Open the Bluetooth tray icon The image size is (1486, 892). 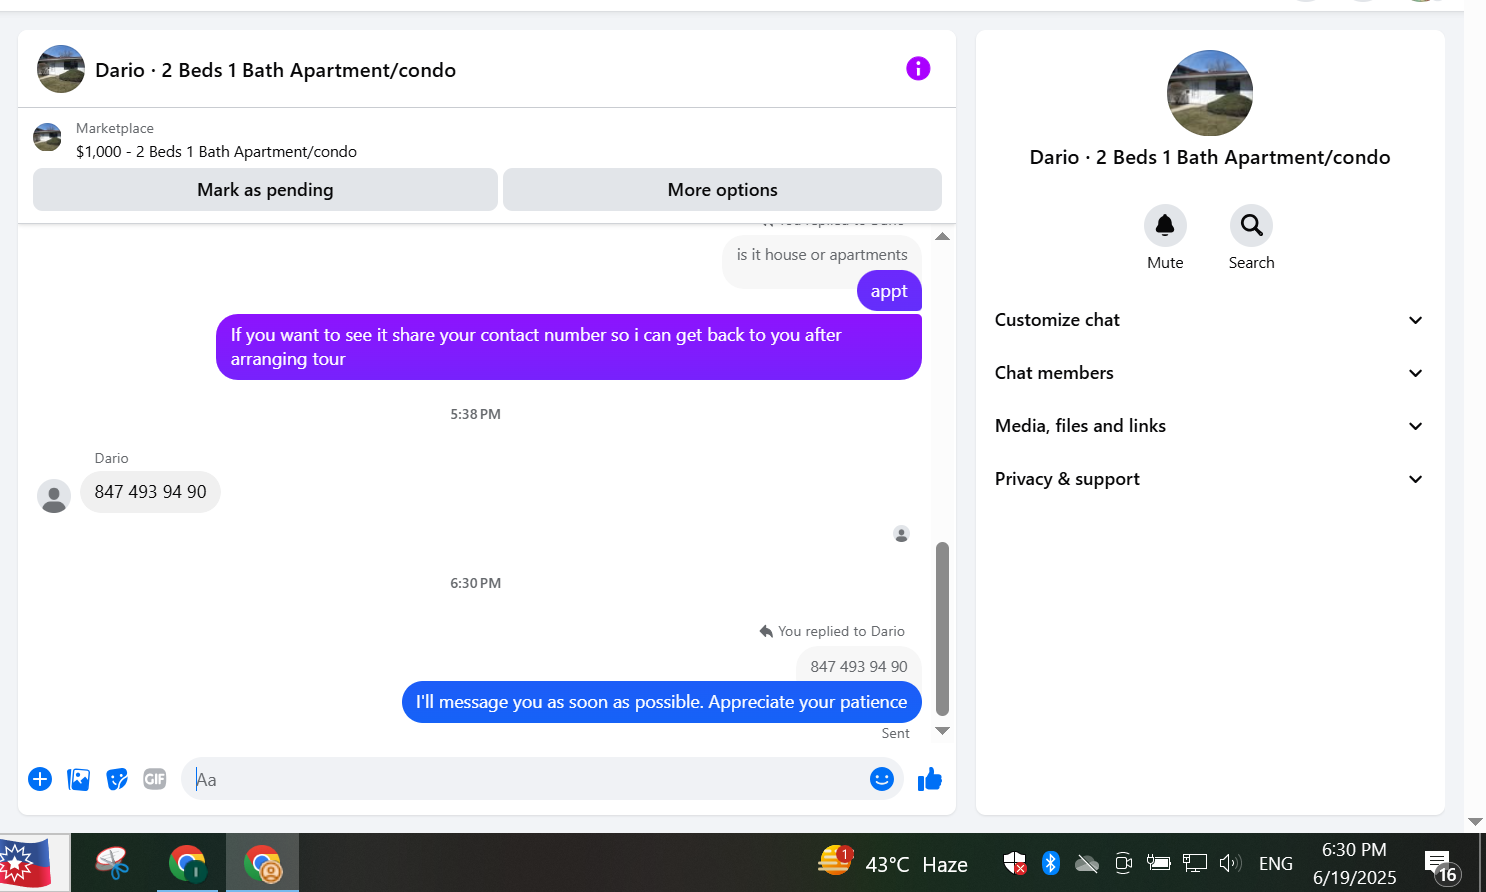coord(1050,863)
